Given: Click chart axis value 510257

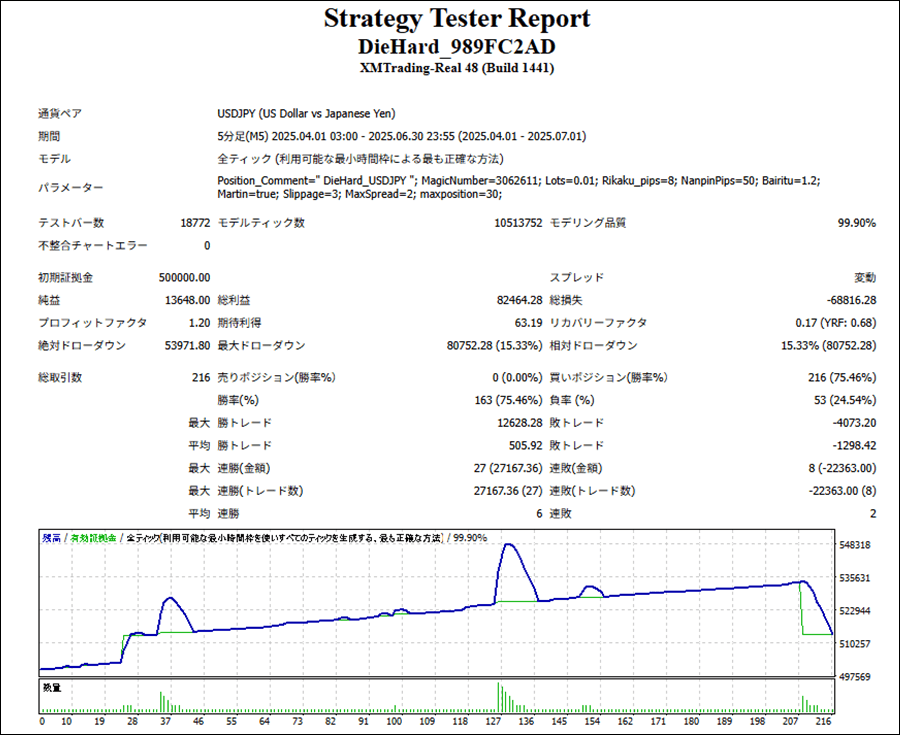Looking at the screenshot, I should tap(855, 644).
